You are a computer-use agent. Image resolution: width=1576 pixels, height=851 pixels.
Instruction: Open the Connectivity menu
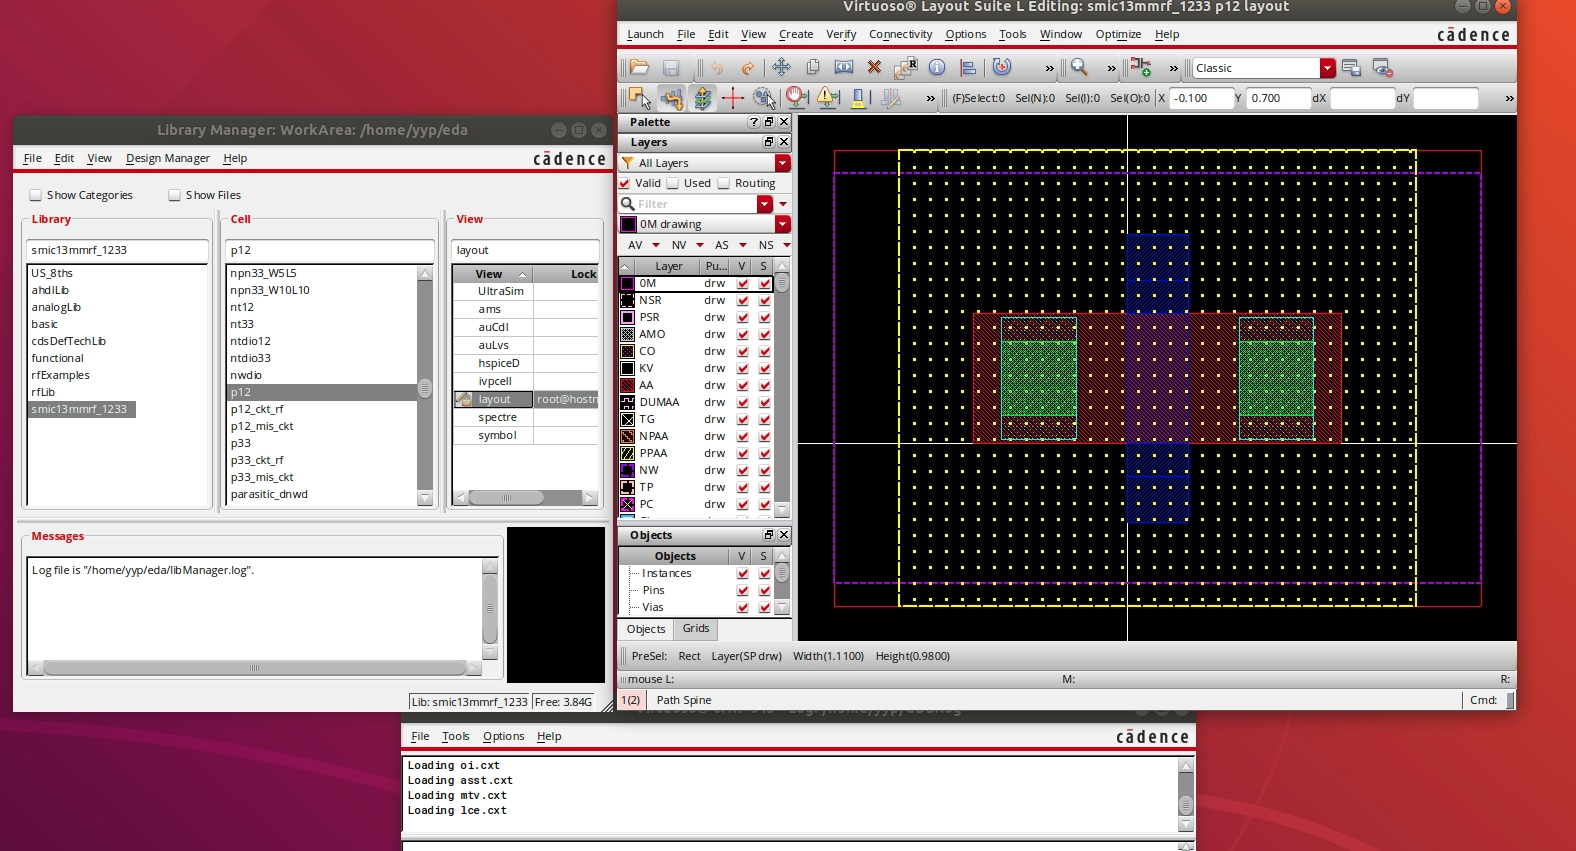900,34
